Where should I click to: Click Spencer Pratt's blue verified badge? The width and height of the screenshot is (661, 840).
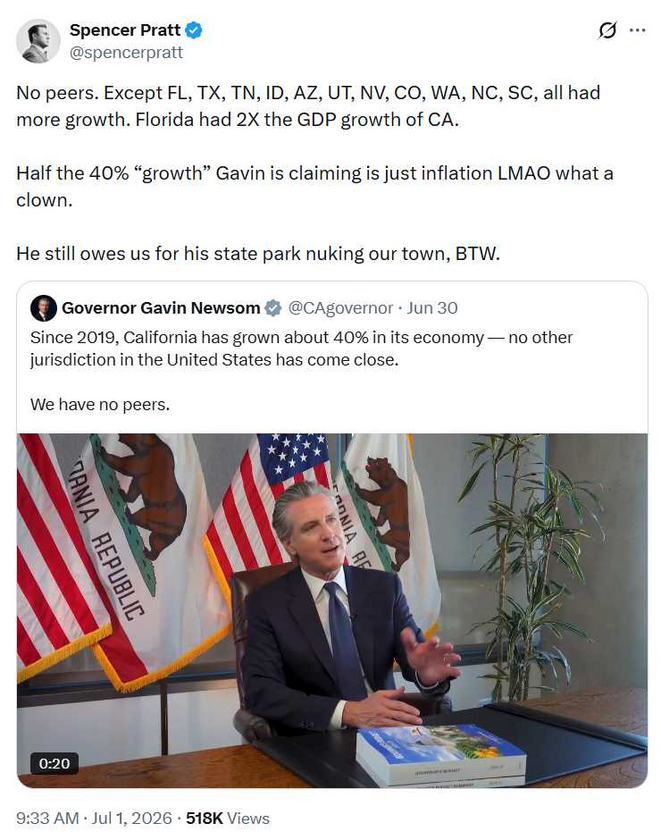click(x=193, y=31)
